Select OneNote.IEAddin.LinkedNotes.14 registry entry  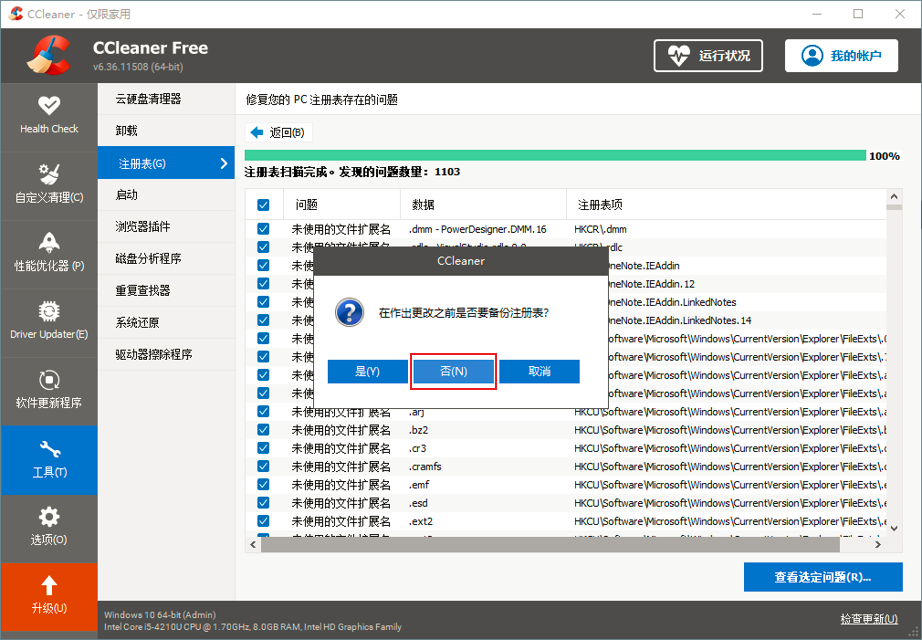tap(679, 321)
